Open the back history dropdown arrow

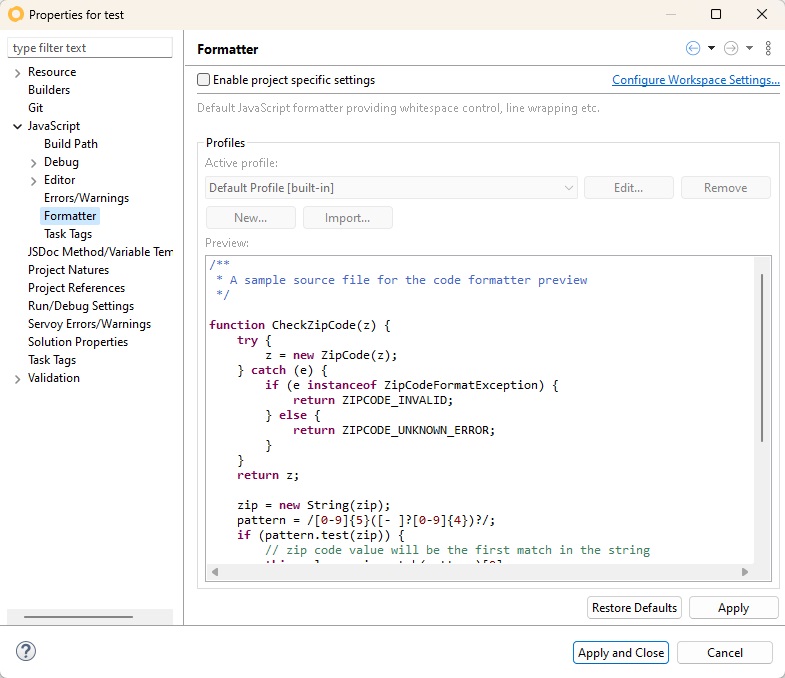pyautogui.click(x=711, y=48)
